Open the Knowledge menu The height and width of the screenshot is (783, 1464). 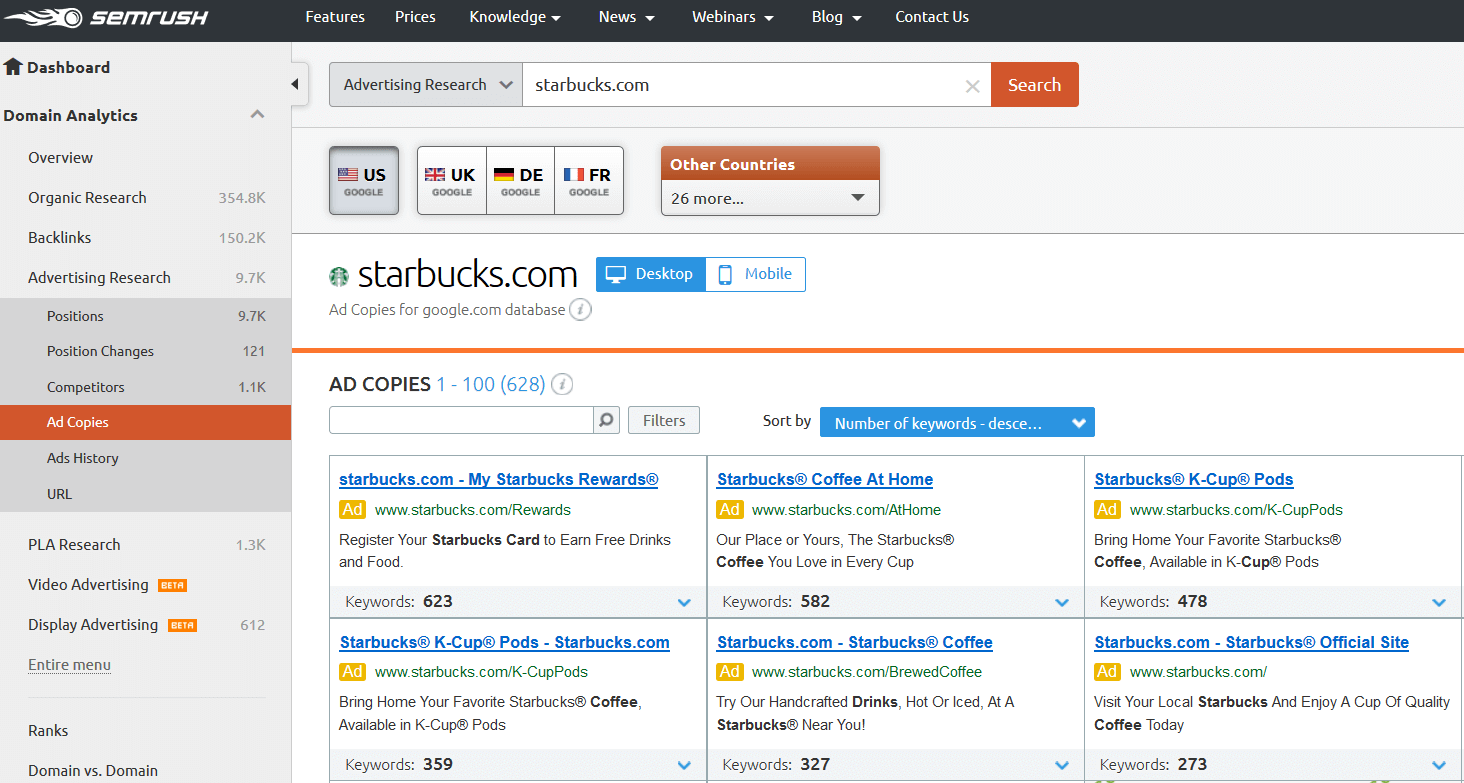point(515,17)
